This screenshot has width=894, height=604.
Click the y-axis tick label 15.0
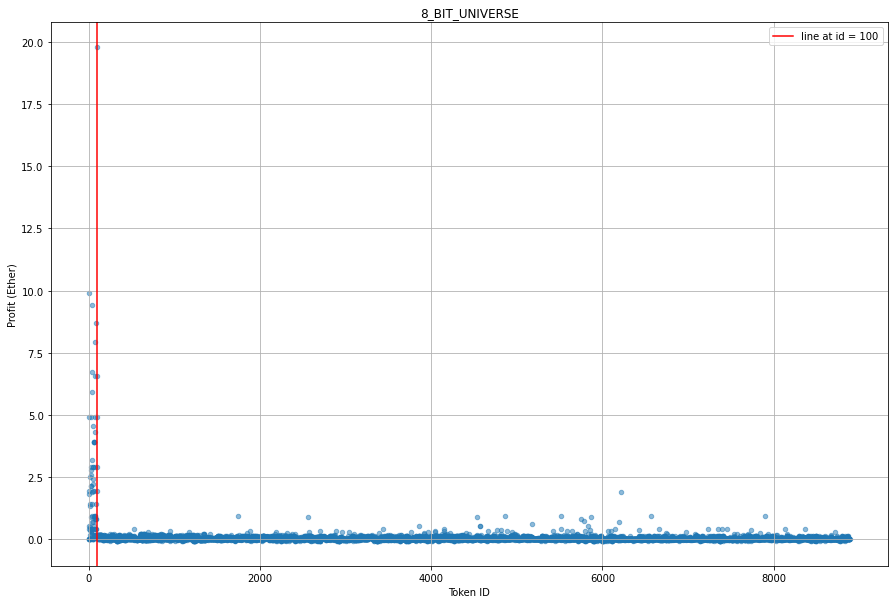tap(34, 167)
